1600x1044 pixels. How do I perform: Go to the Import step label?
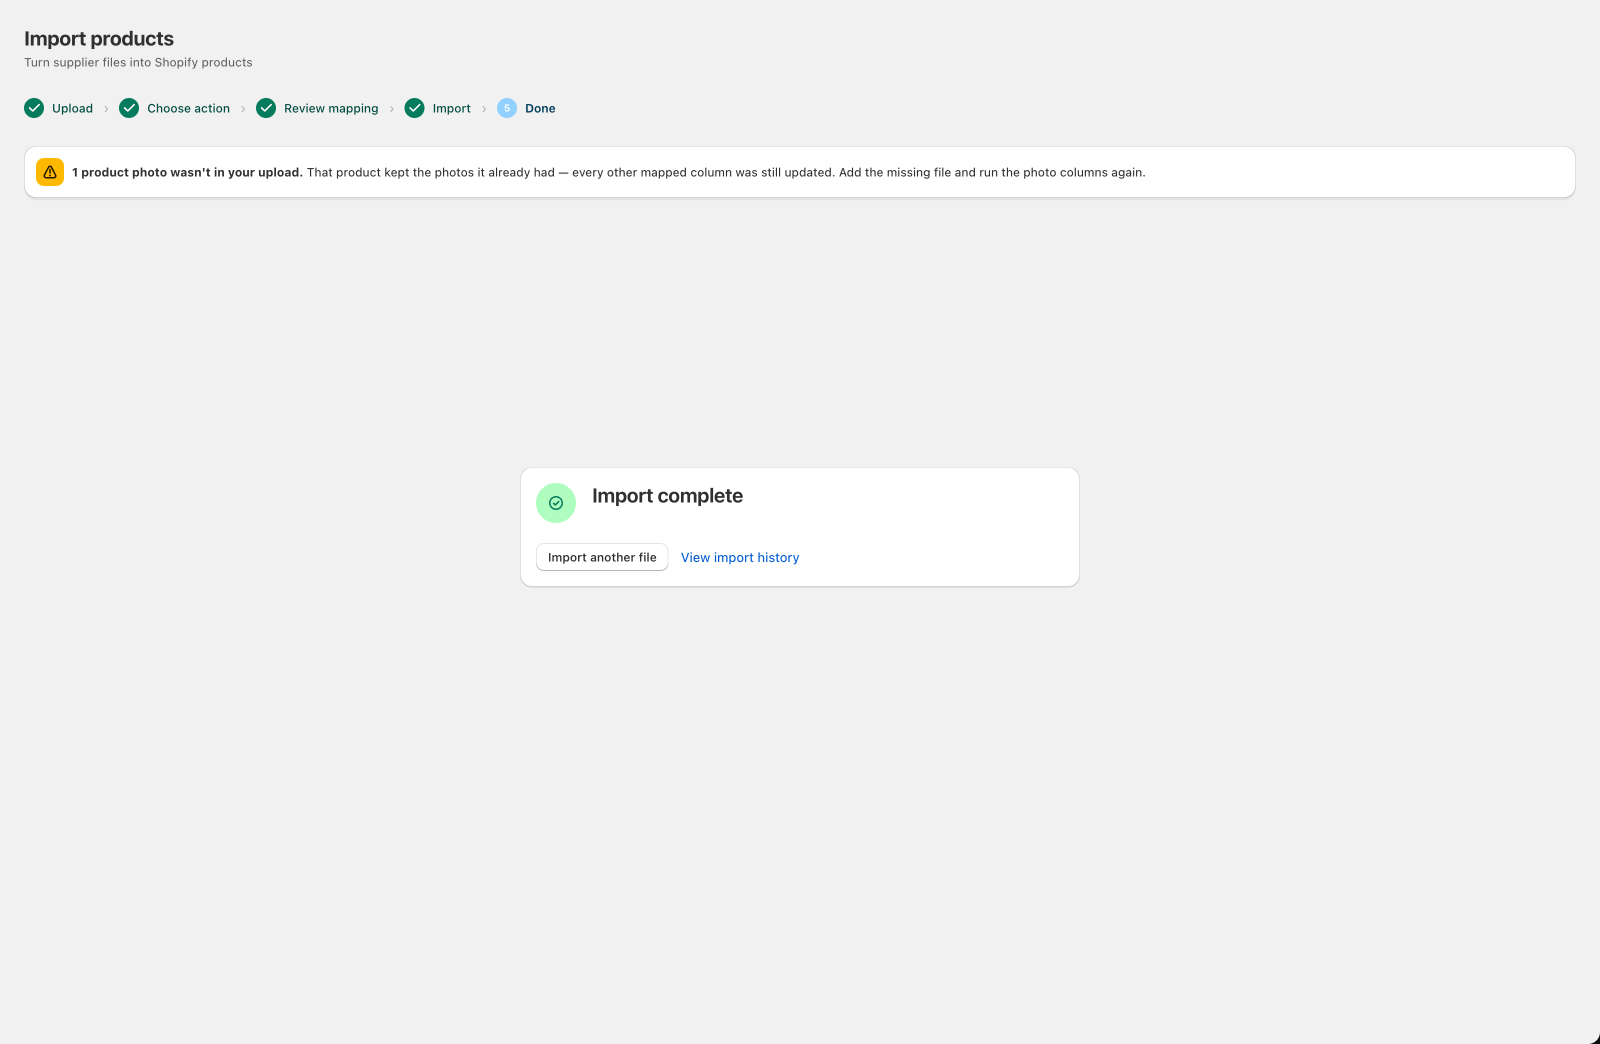(451, 108)
